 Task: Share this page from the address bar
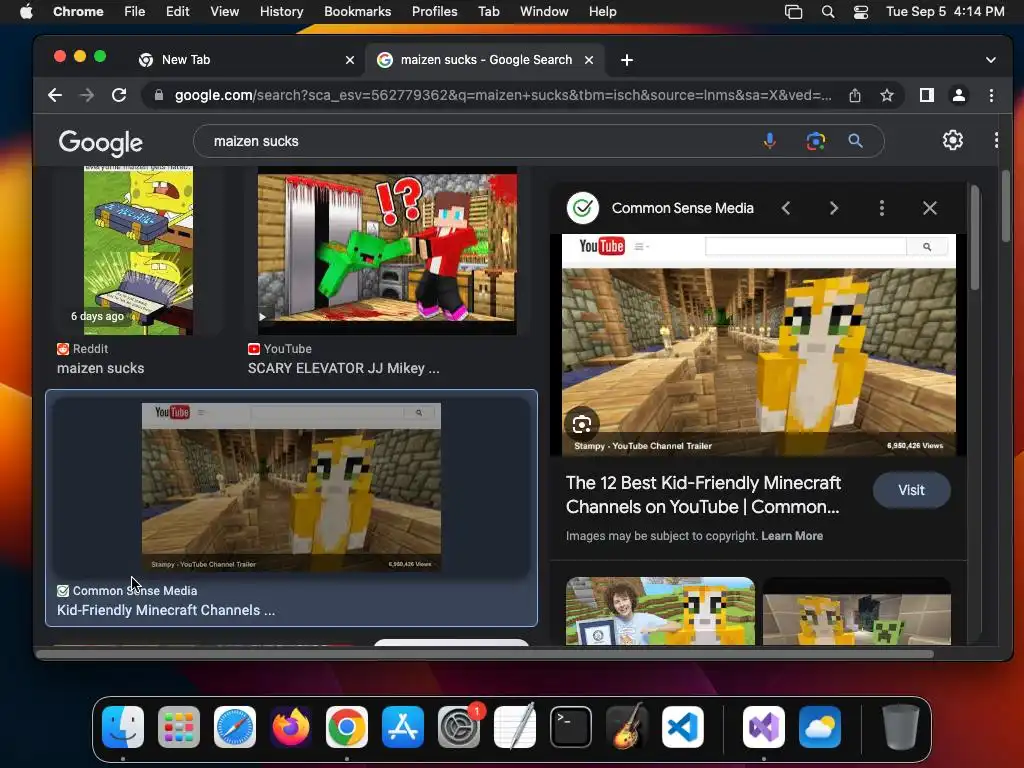(855, 95)
